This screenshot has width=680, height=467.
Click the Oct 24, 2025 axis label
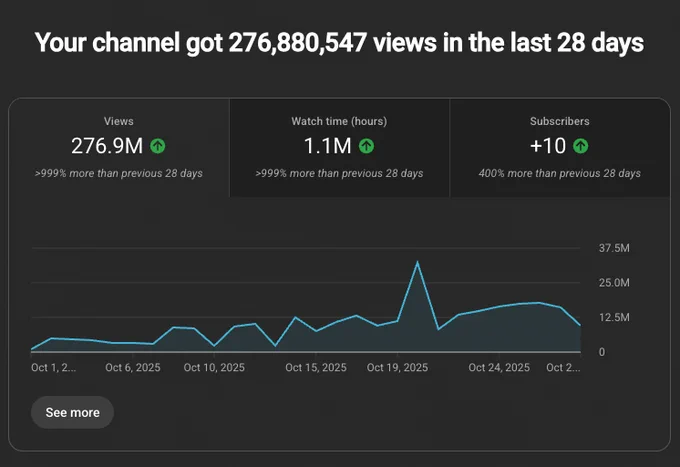[499, 368]
